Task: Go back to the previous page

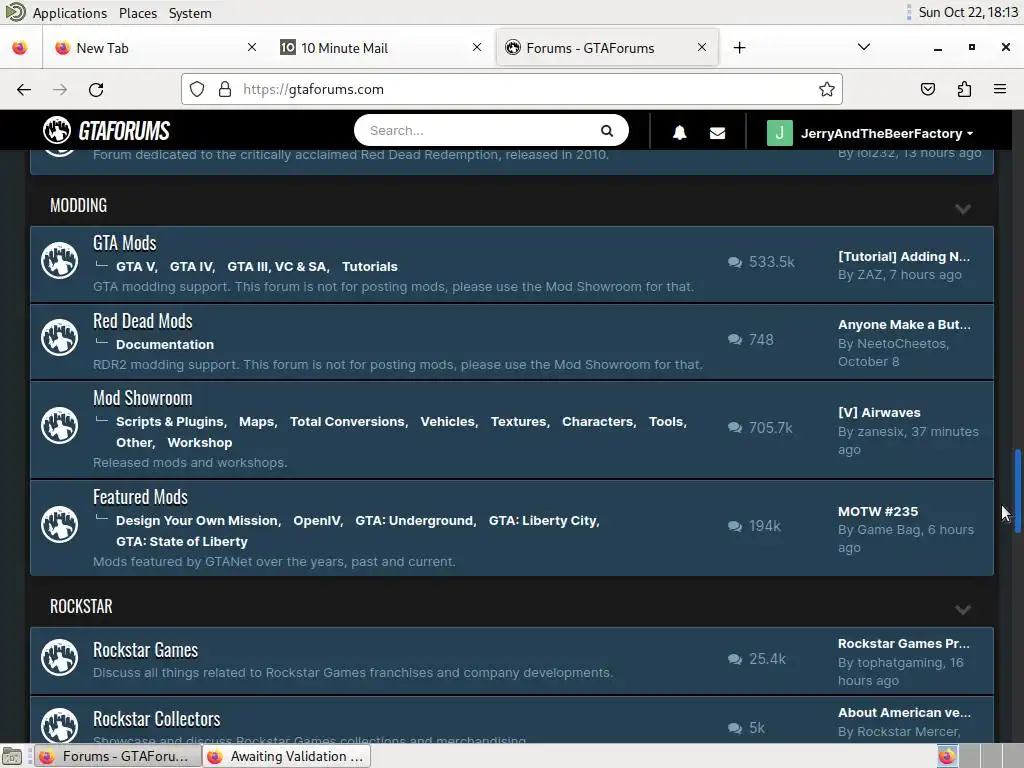Action: coord(24,89)
